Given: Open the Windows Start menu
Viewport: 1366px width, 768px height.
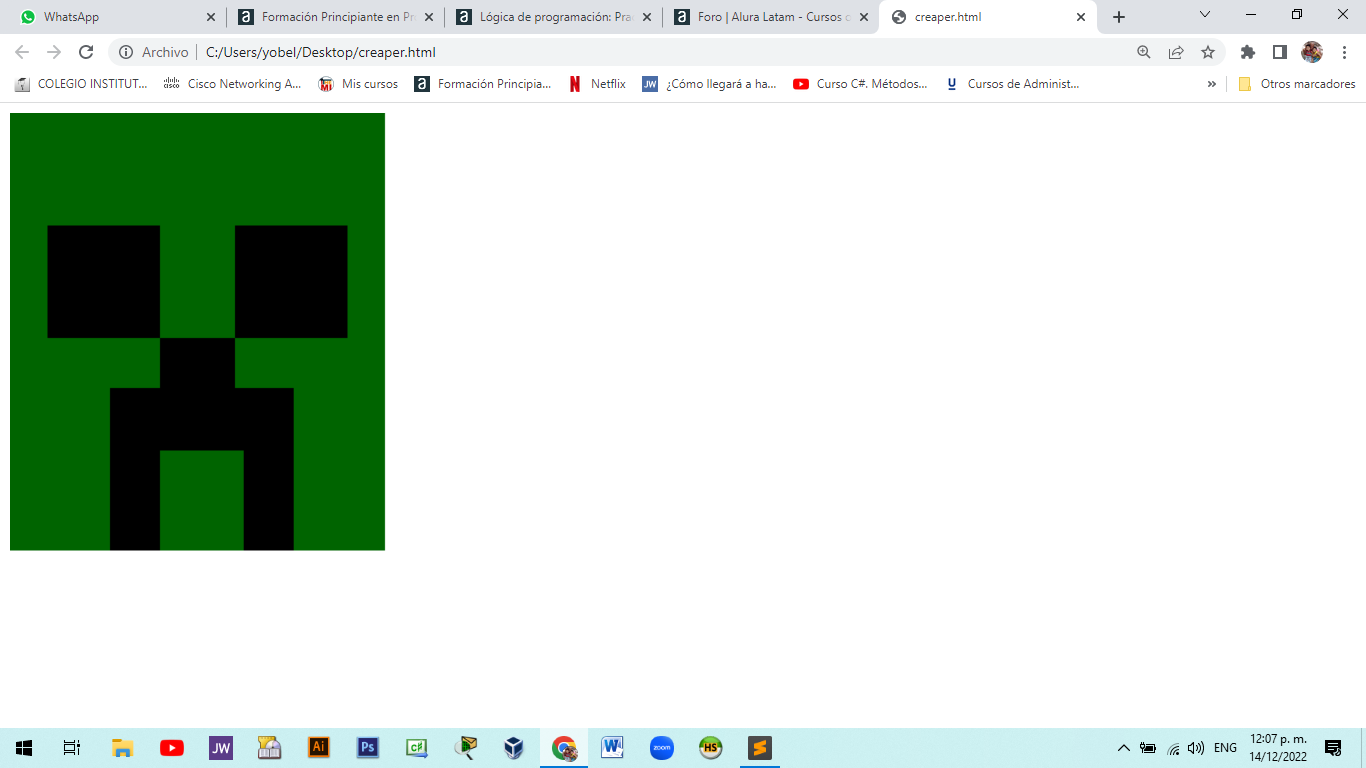Looking at the screenshot, I should pos(24,748).
